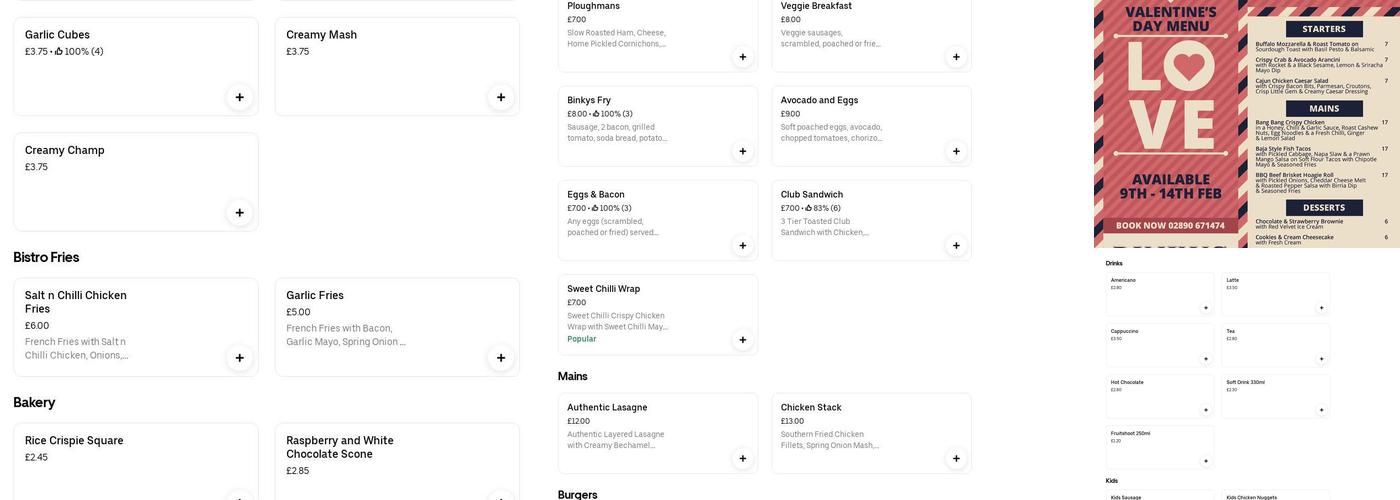Select the Fruitshoot 250ml item card
This screenshot has width=1400, height=500.
1159,446
